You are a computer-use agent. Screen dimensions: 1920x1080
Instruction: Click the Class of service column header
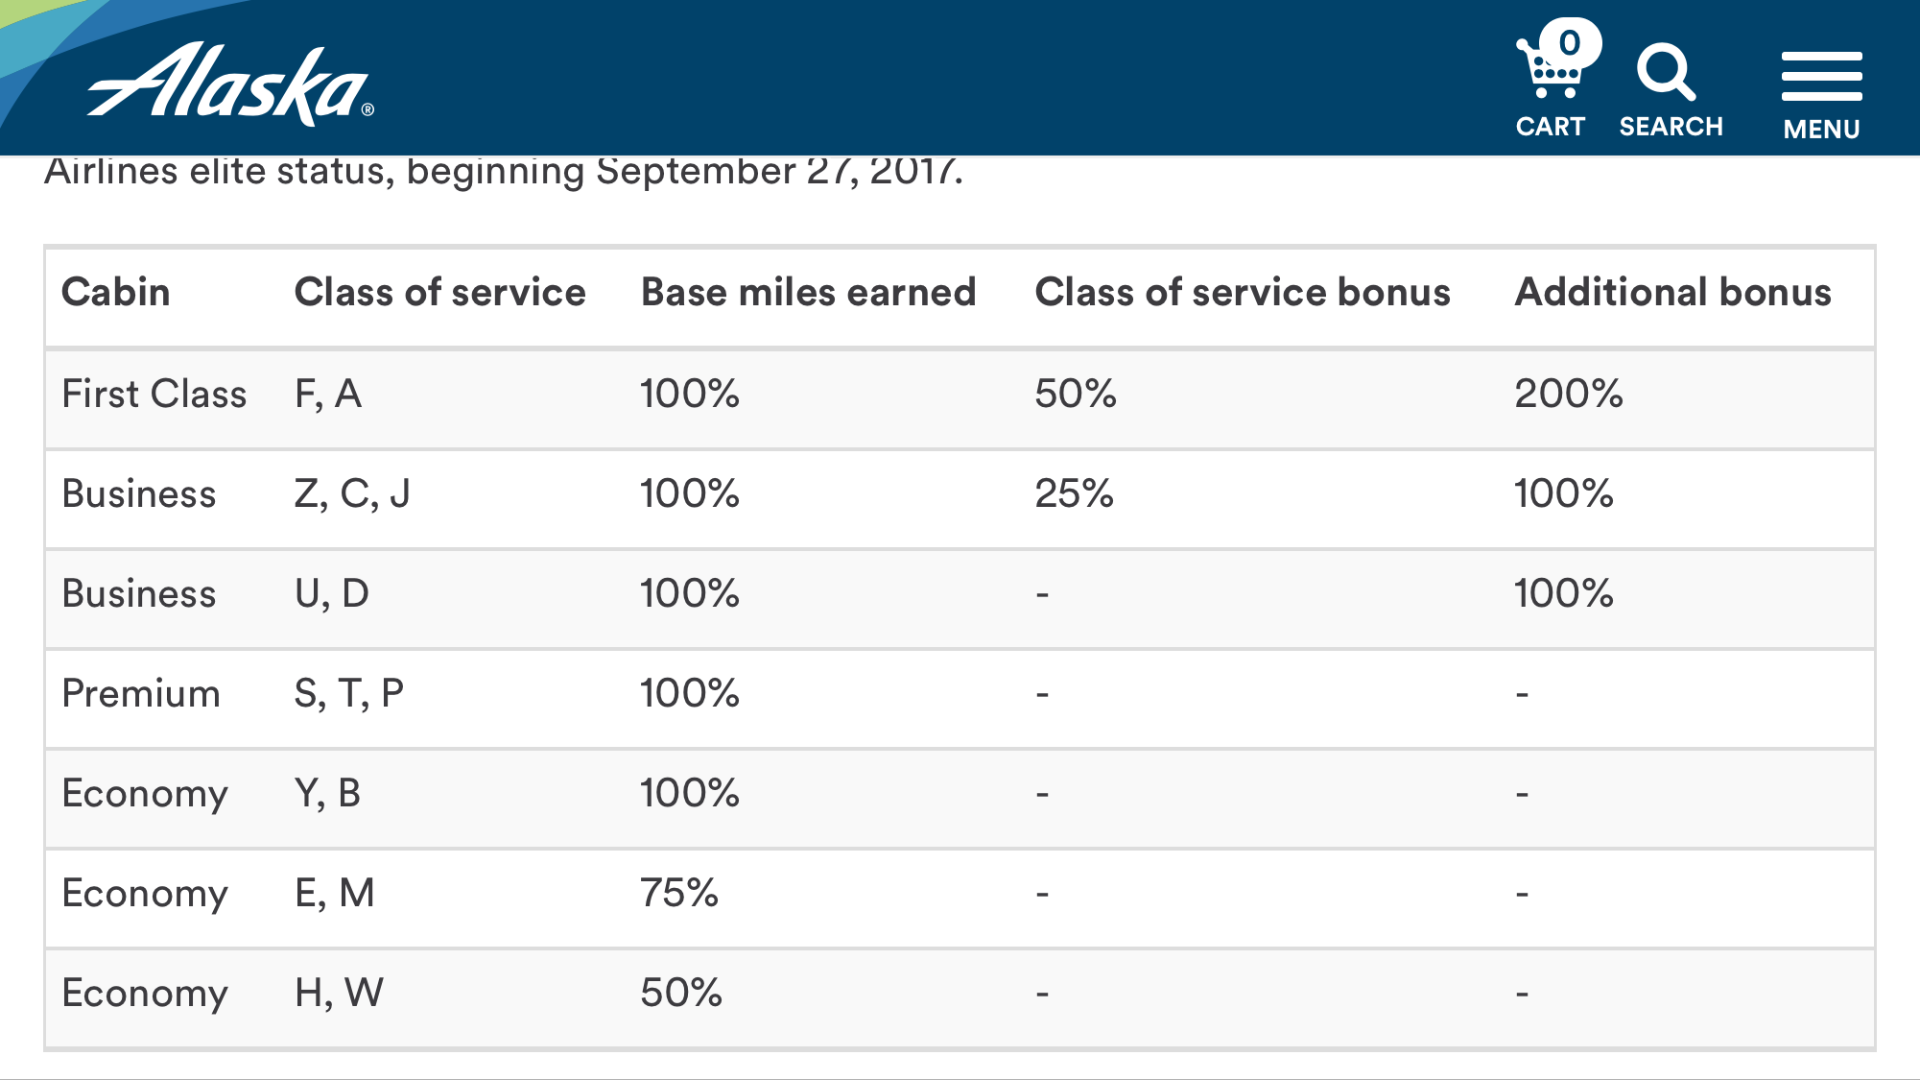click(439, 292)
